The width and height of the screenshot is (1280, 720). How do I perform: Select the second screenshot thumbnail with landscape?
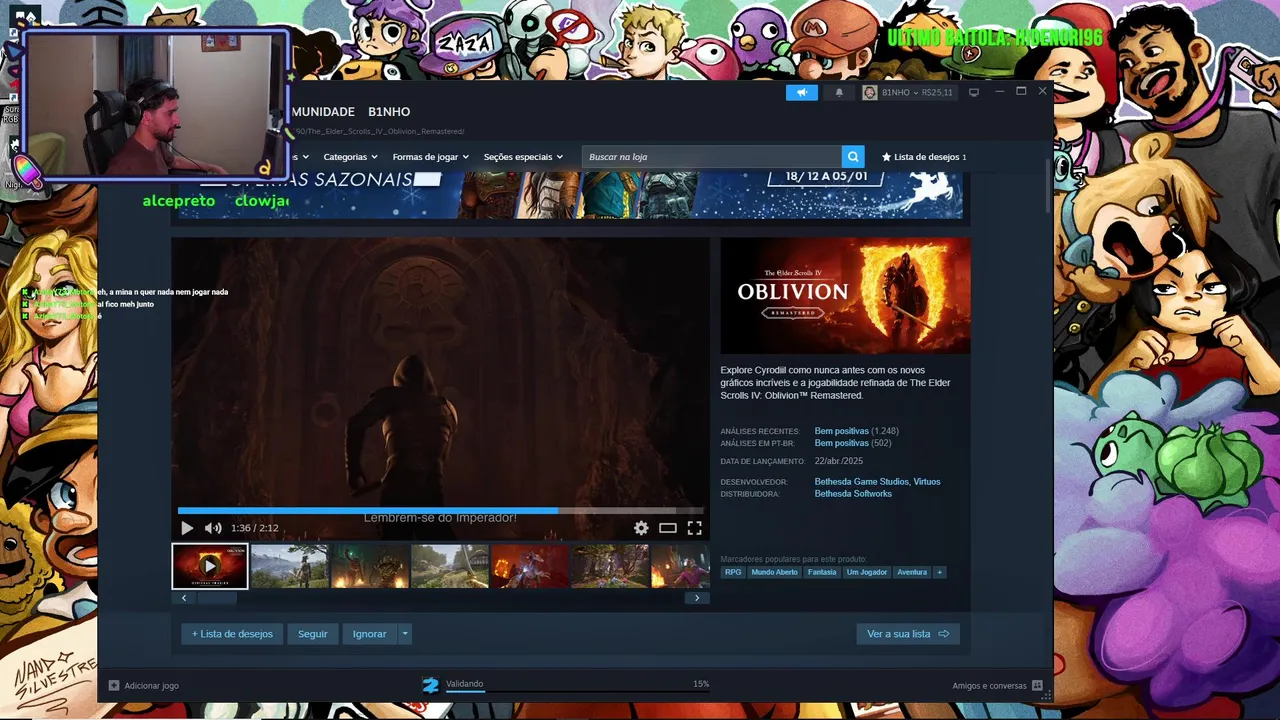pos(289,566)
